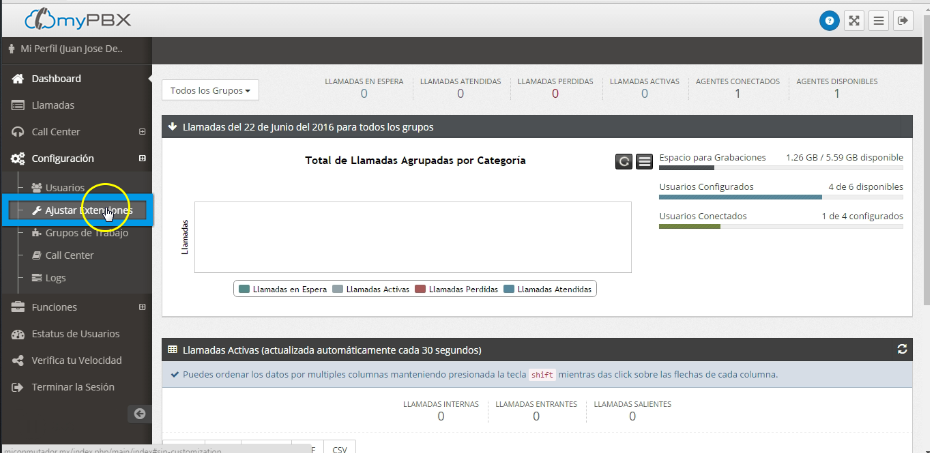This screenshot has height=453, width=930.
Task: Open Verifica tu Velocidad page
Action: [76, 360]
